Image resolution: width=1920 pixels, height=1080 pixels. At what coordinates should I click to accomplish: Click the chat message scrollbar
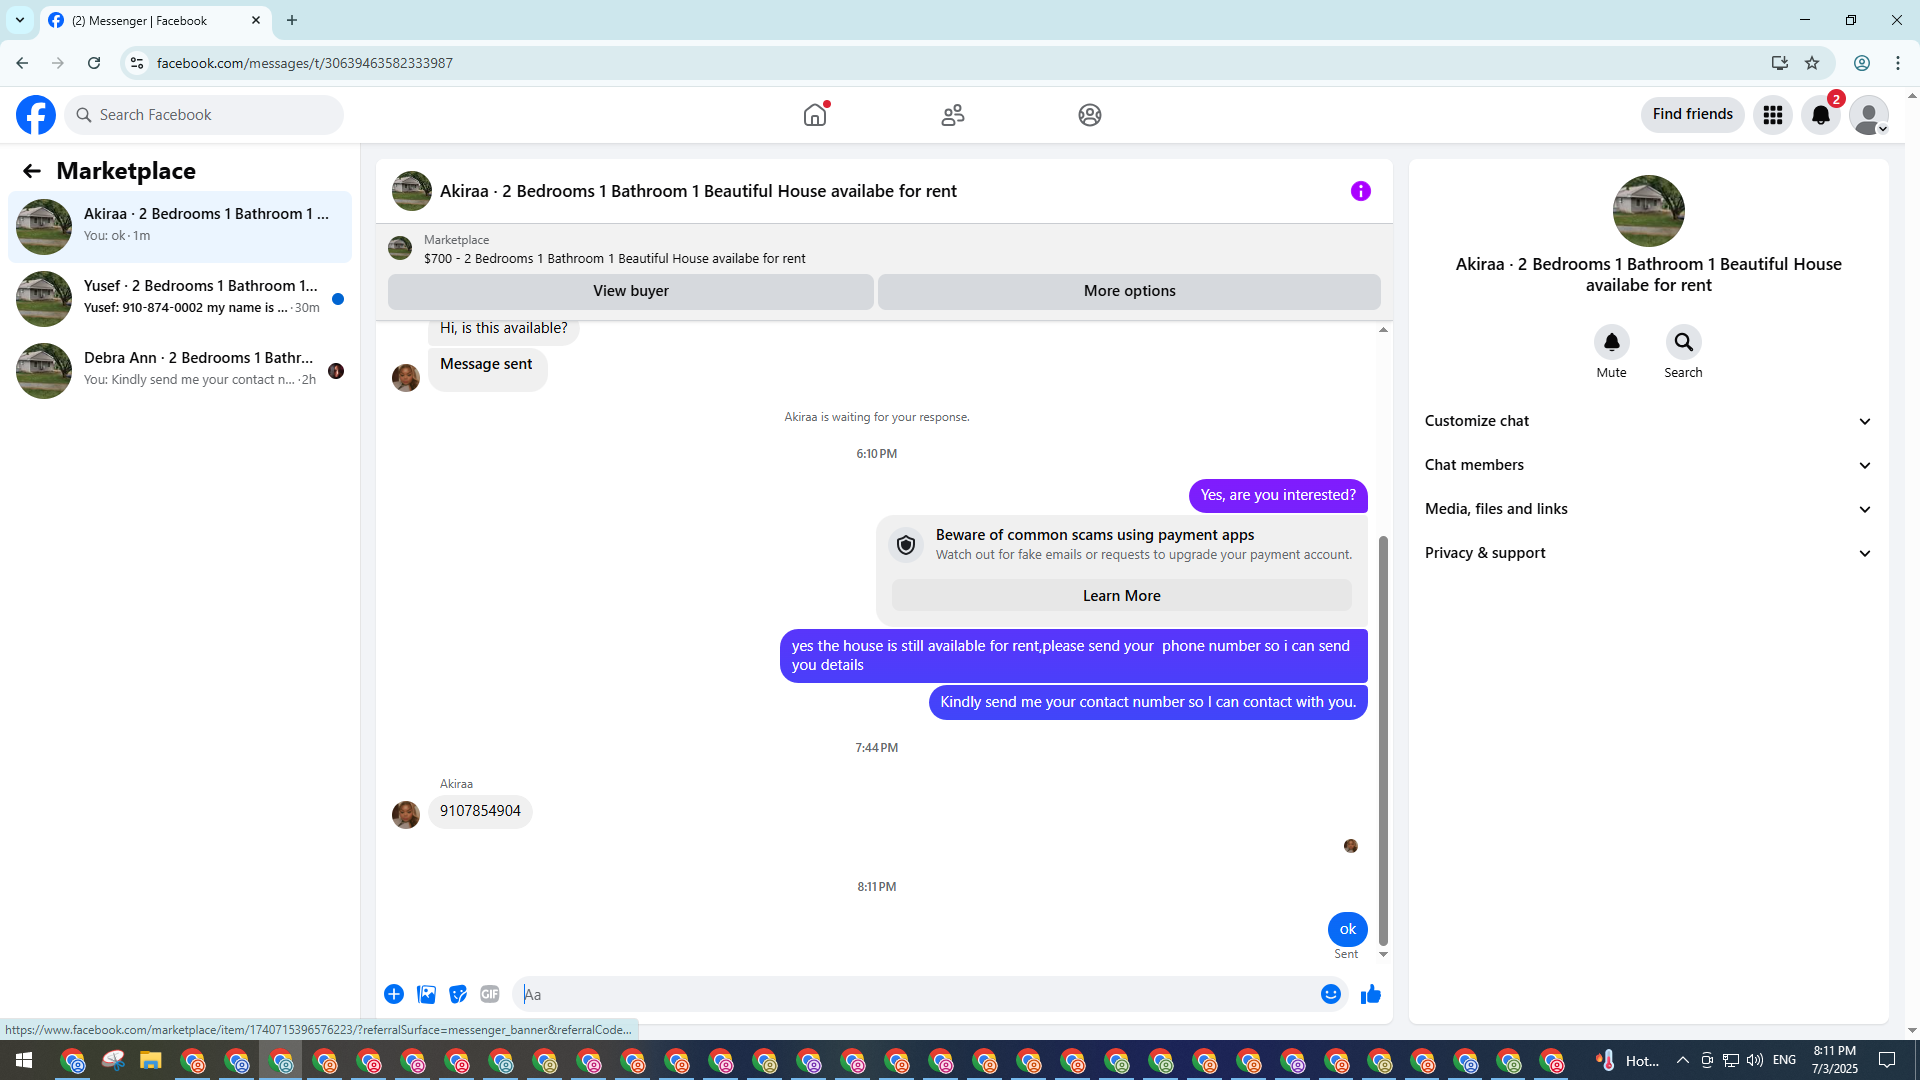click(x=1383, y=740)
